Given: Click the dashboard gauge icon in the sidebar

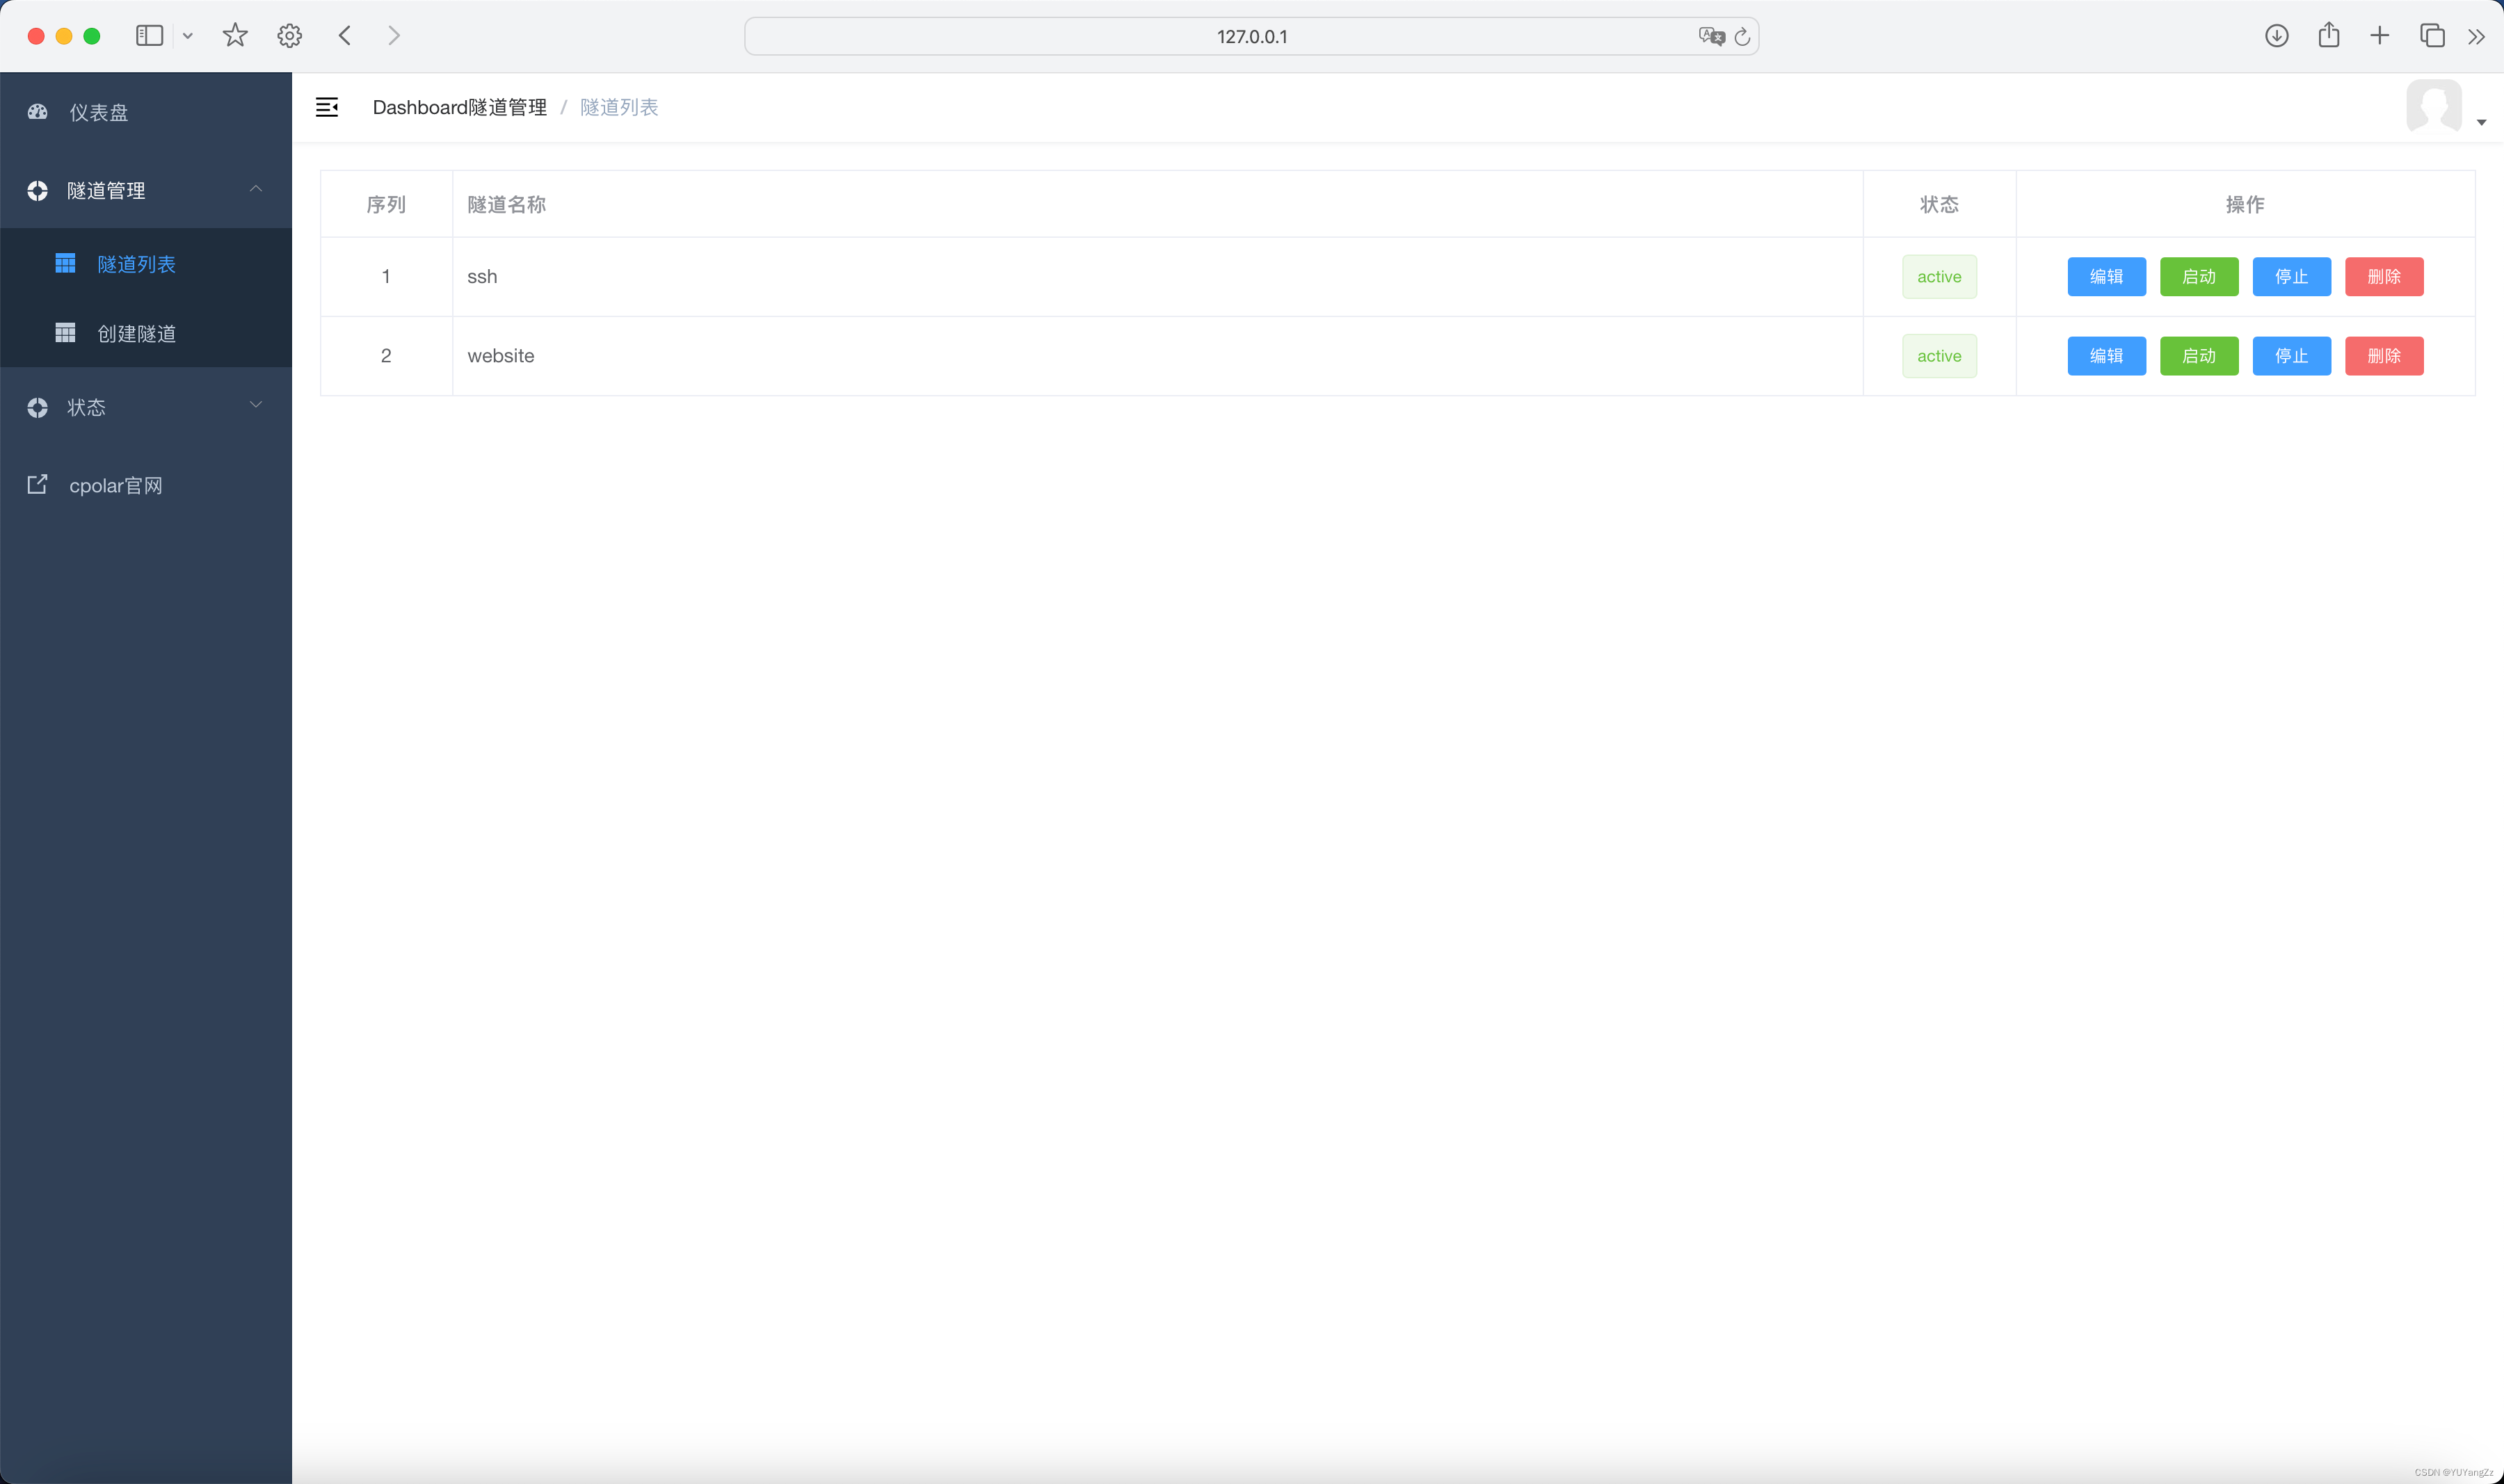Looking at the screenshot, I should click(38, 112).
